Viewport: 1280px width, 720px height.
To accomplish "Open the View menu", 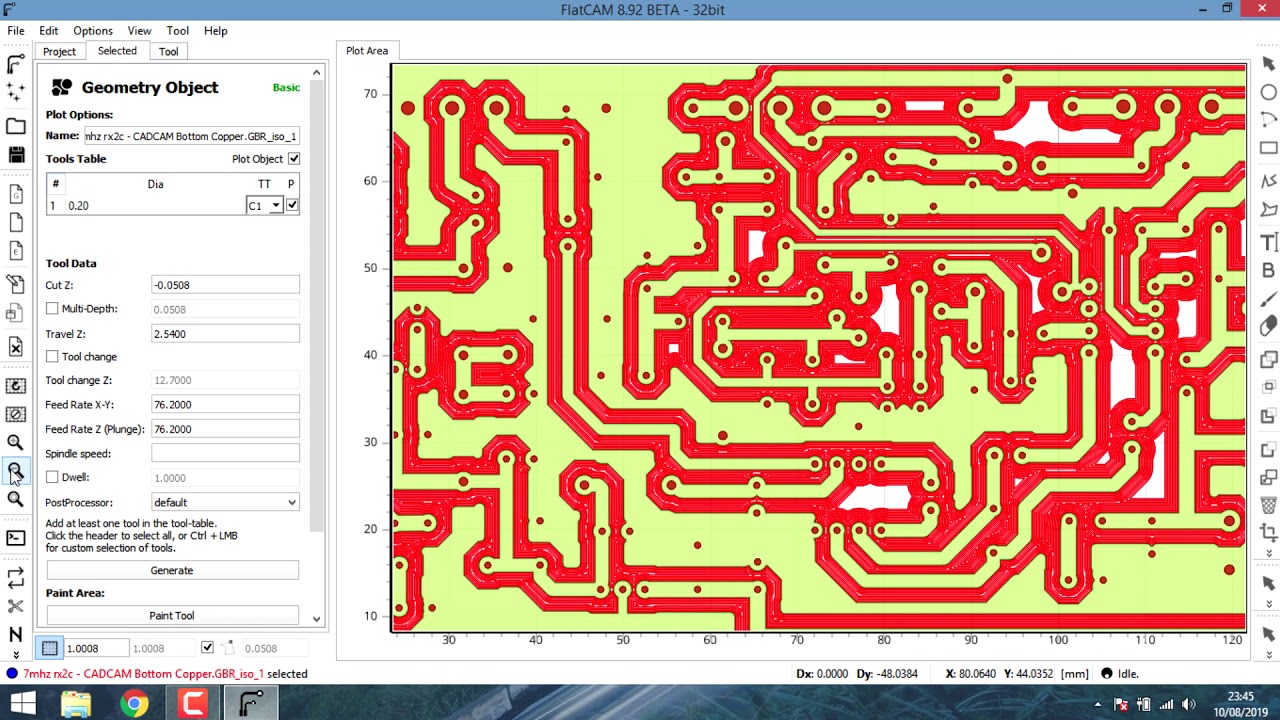I will coord(139,31).
